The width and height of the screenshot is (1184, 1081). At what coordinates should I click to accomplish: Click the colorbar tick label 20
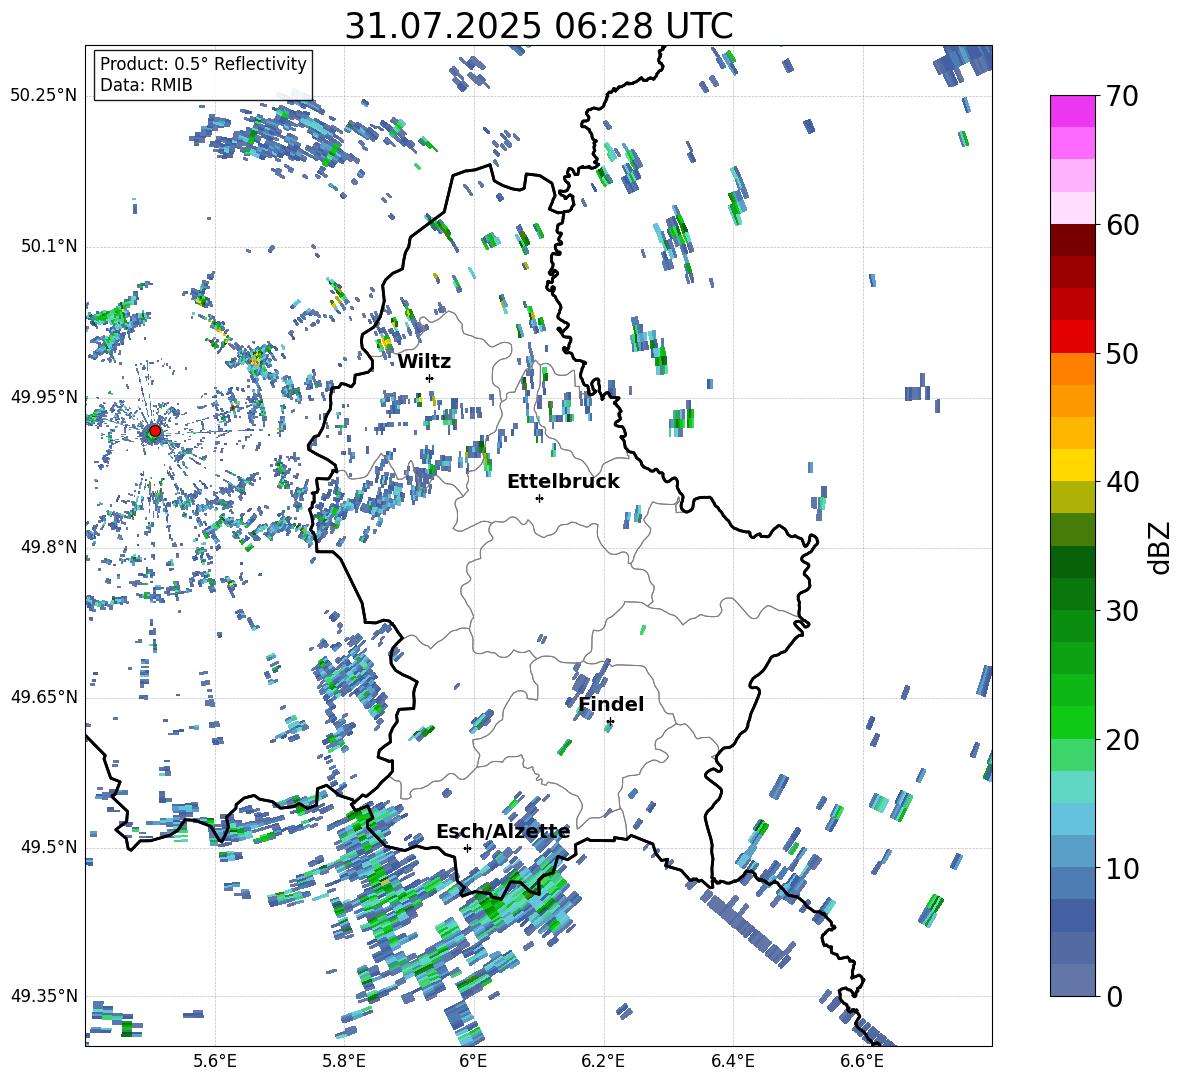(1122, 739)
